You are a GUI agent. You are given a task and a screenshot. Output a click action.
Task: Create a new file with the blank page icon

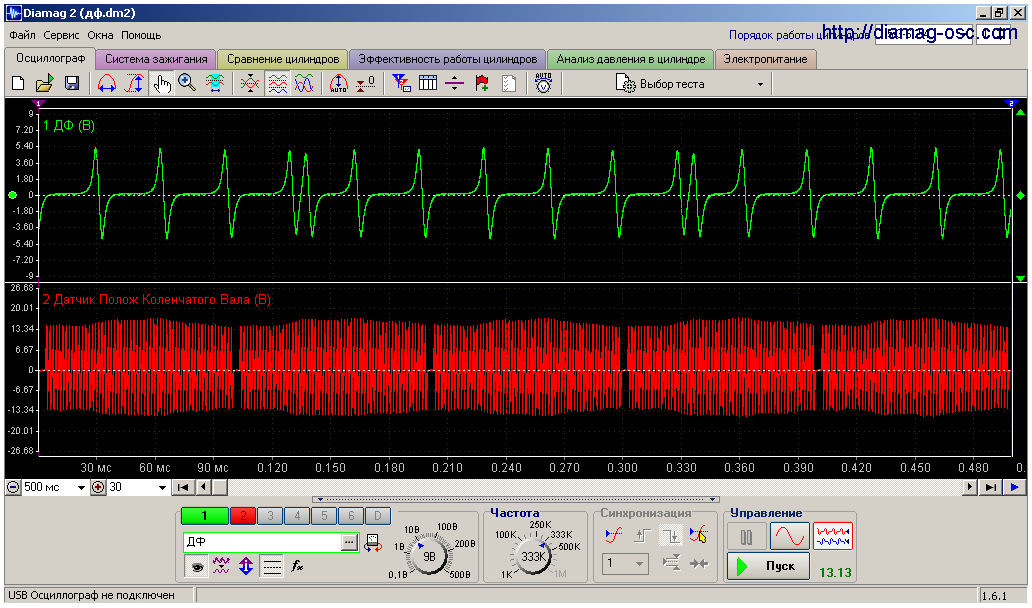pyautogui.click(x=18, y=84)
